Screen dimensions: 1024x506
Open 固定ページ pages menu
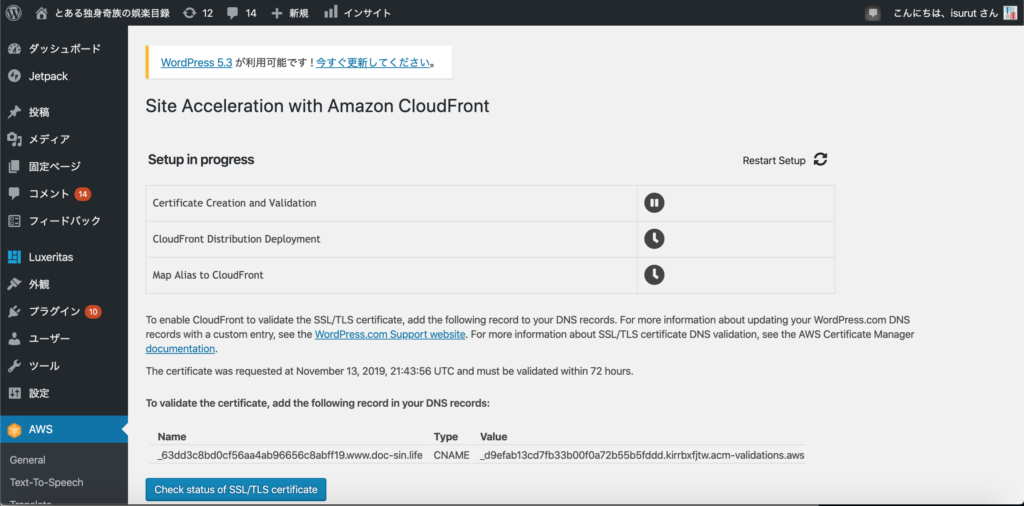[x=64, y=166]
